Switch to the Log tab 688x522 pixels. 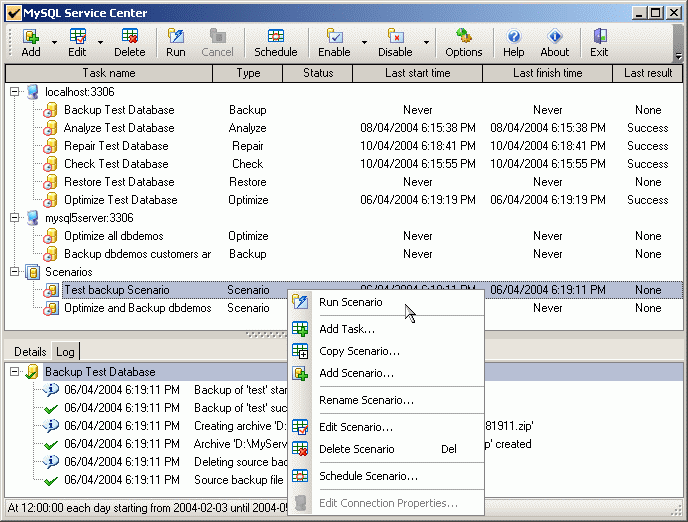(65, 352)
